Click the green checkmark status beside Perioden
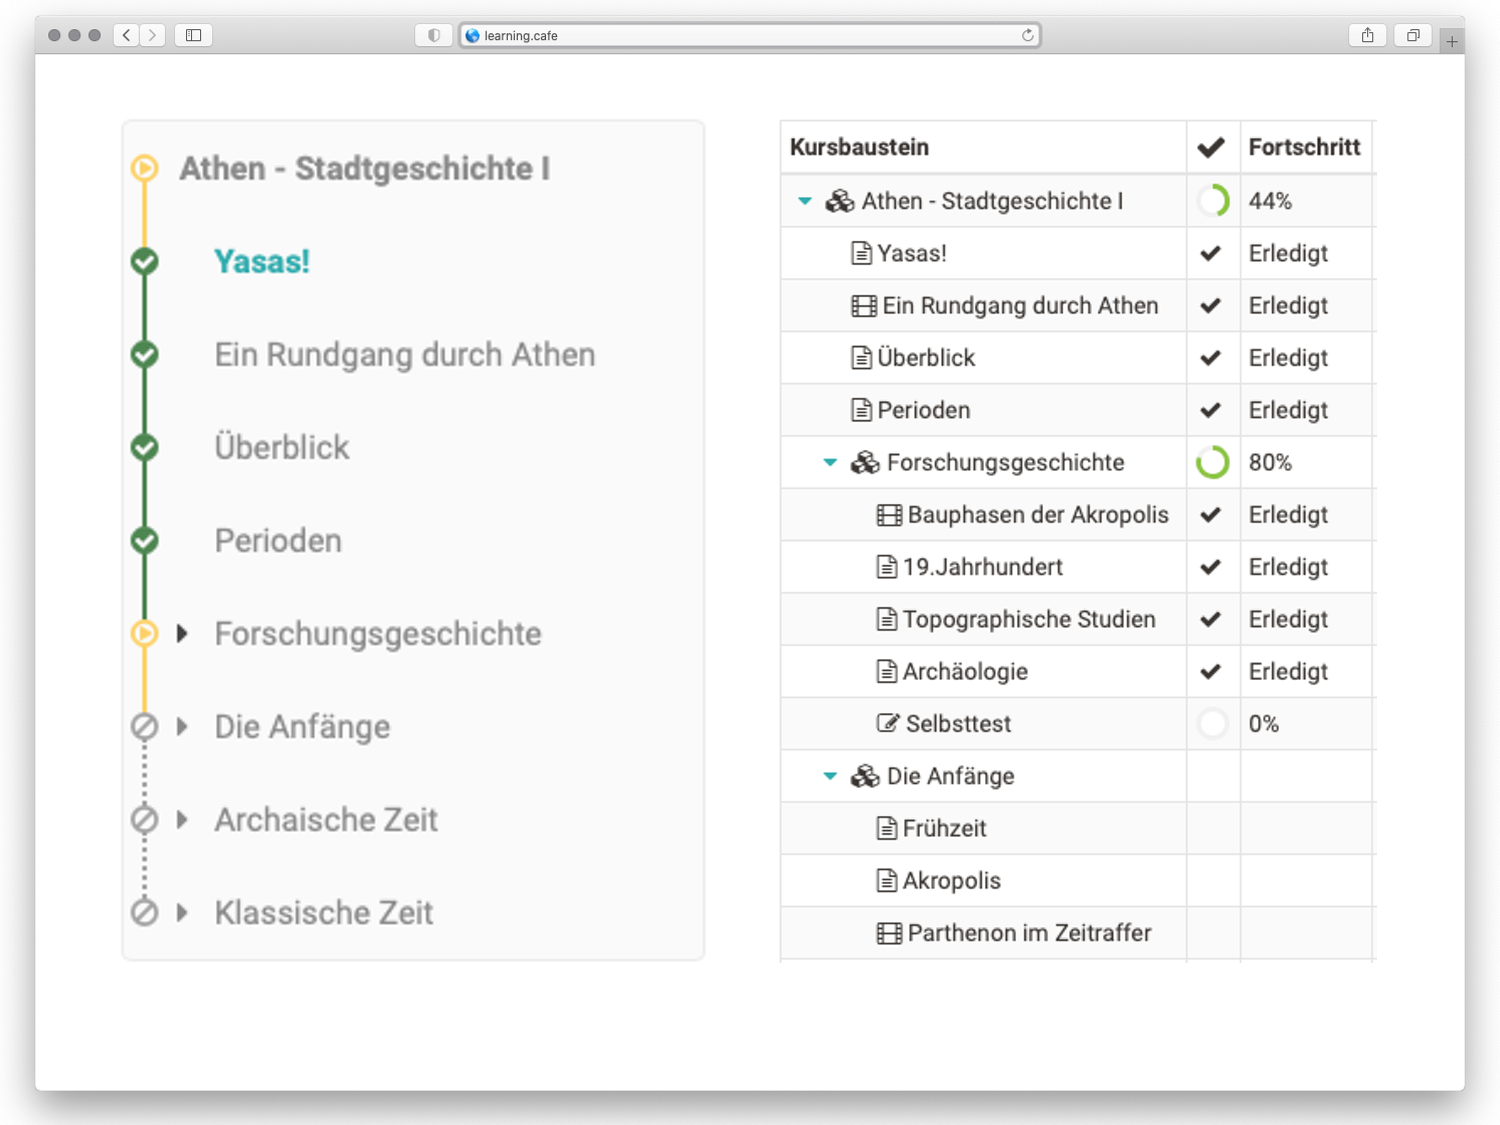 (145, 540)
